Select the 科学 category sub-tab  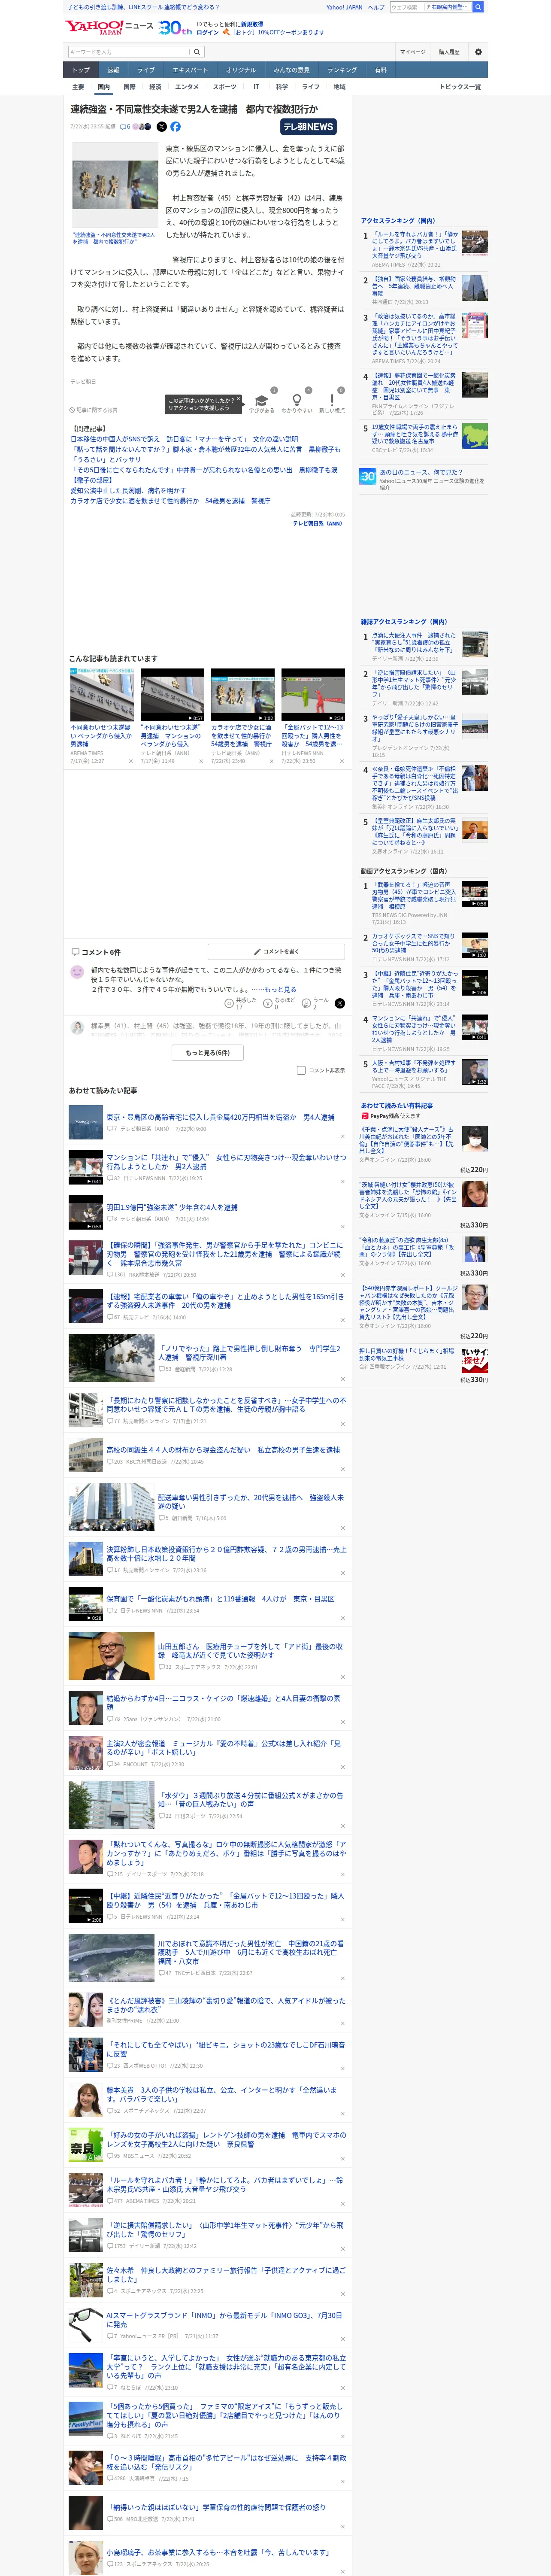(282, 87)
